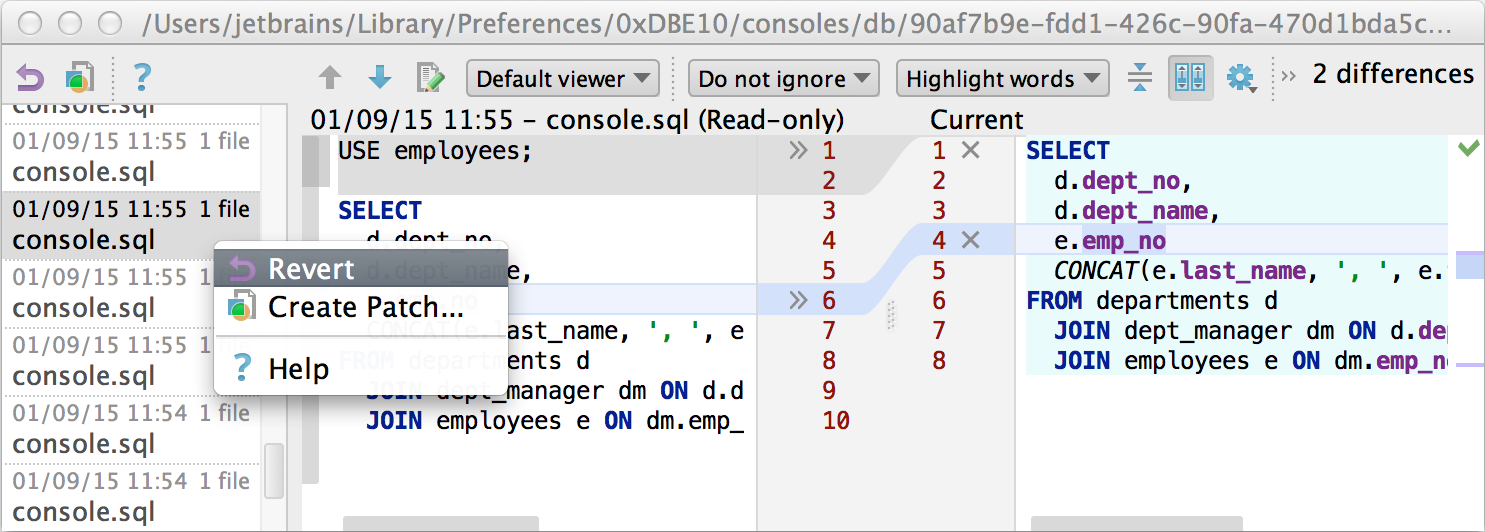Click the history list vertical scrollbar
This screenshot has width=1485, height=532.
point(273,471)
